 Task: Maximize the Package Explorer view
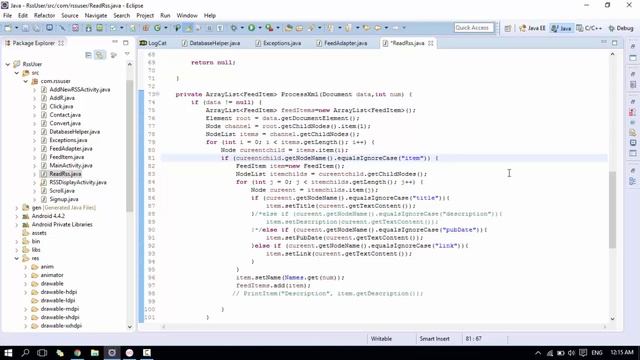126,42
